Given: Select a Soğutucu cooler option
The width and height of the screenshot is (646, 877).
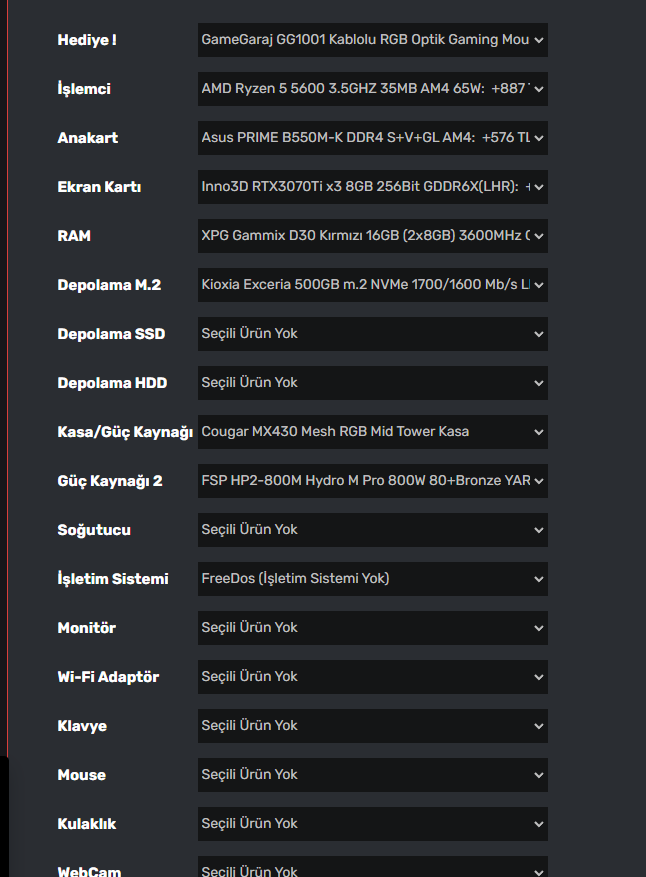Looking at the screenshot, I should (x=372, y=530).
